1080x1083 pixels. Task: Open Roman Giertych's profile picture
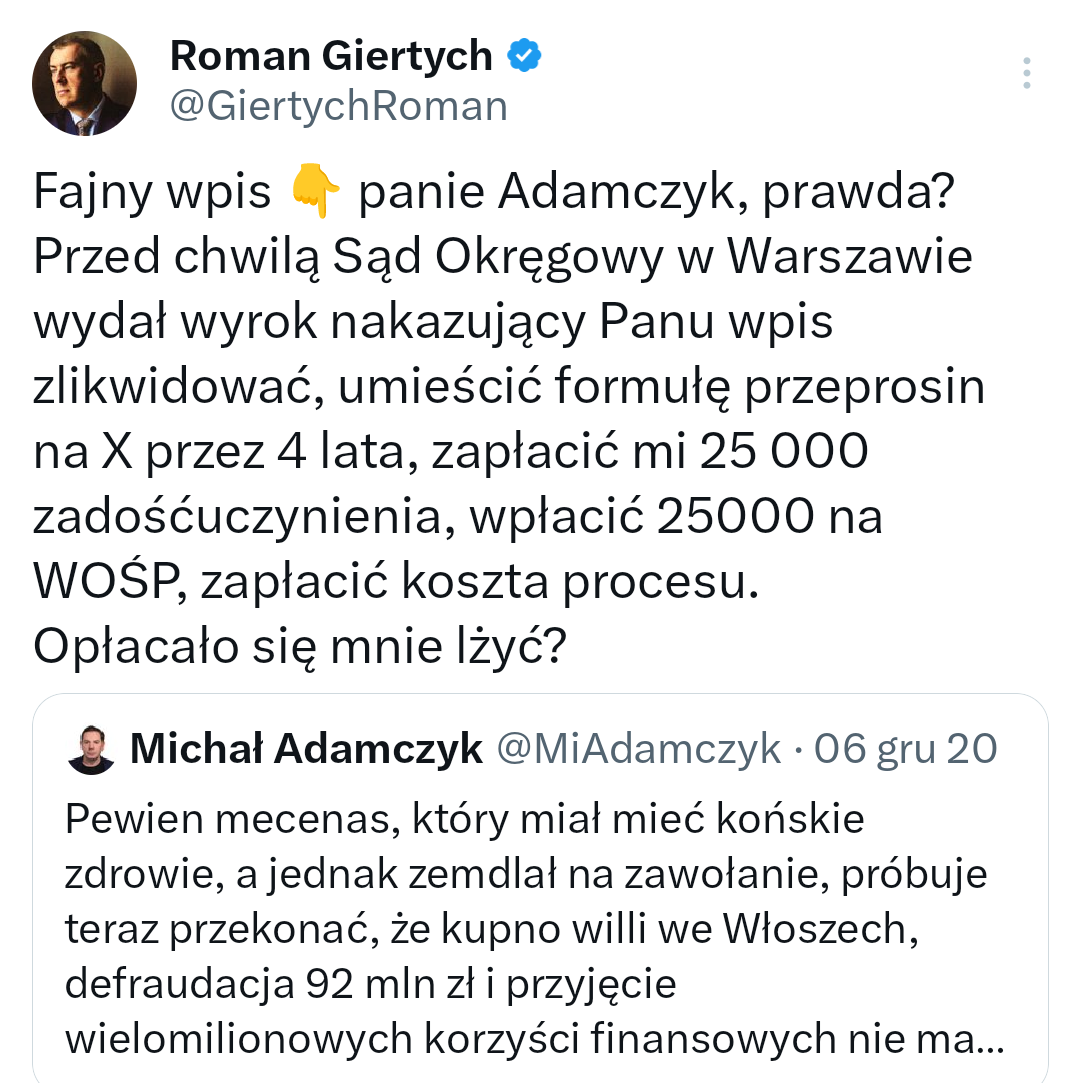click(84, 83)
